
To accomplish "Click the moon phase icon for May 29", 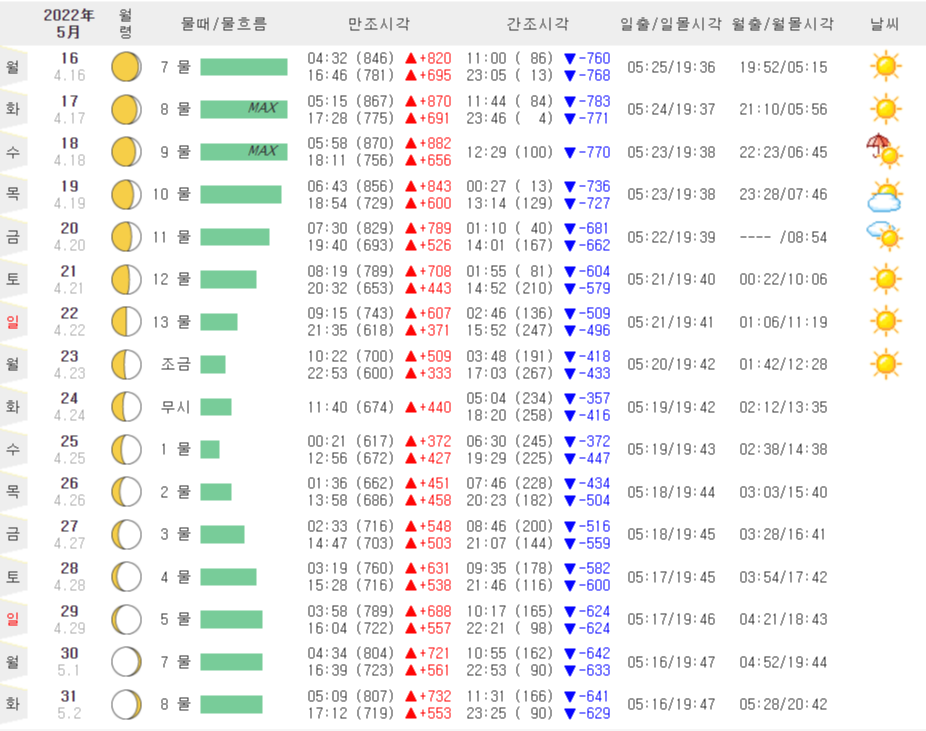I will pyautogui.click(x=126, y=619).
